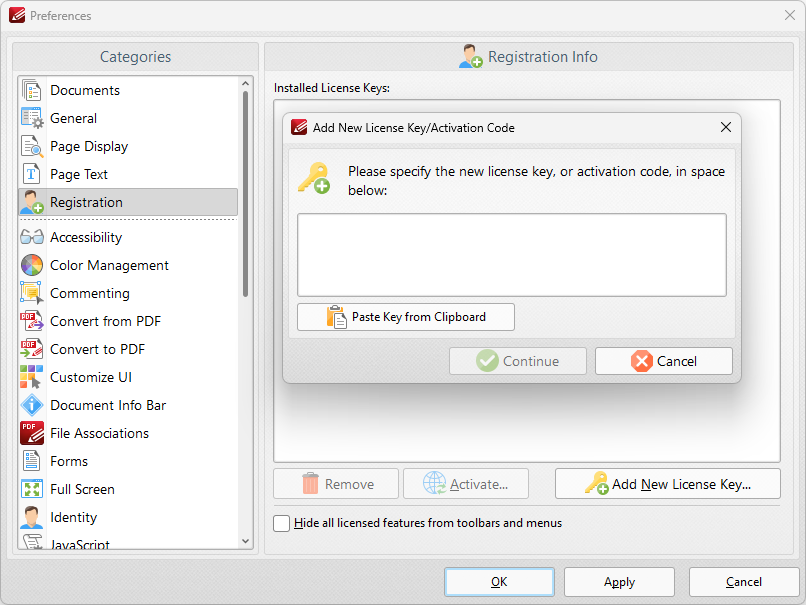The width and height of the screenshot is (806, 605).
Task: Close the Preferences window
Action: click(x=790, y=15)
